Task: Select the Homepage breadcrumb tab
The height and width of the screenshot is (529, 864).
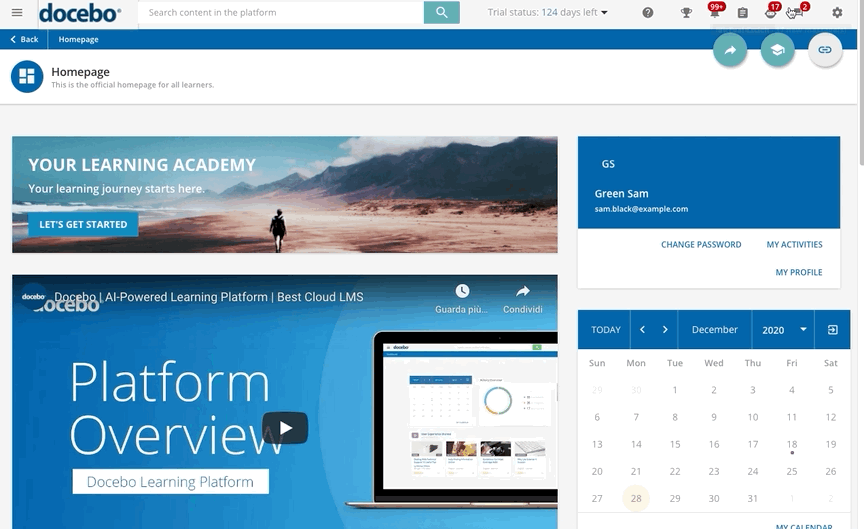Action: click(x=78, y=40)
